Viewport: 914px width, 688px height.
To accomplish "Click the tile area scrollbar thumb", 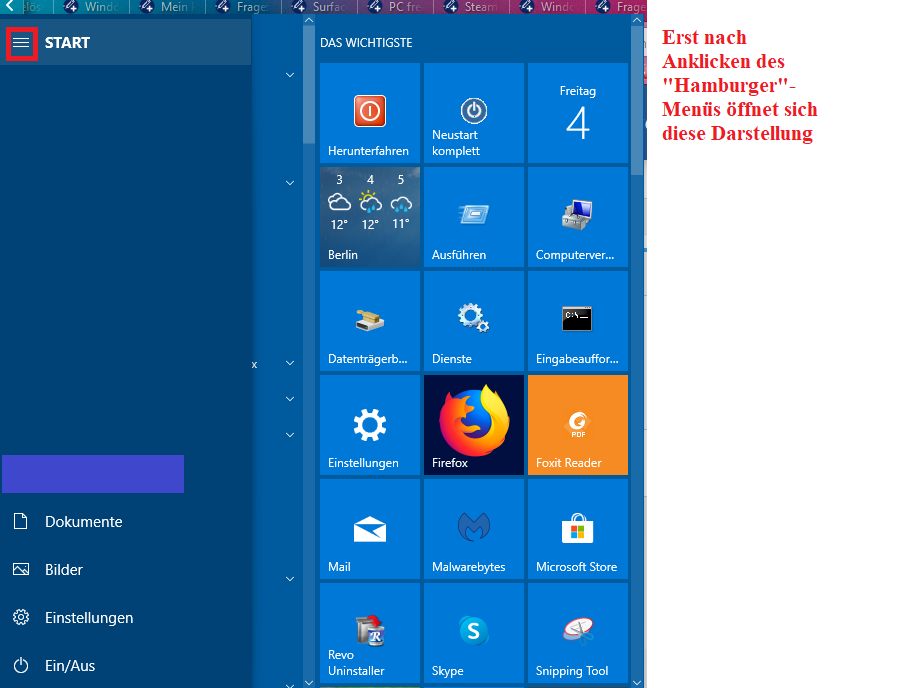I will click(637, 100).
